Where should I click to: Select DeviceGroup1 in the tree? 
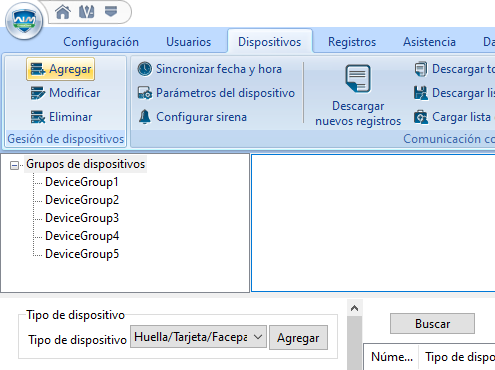(x=82, y=182)
